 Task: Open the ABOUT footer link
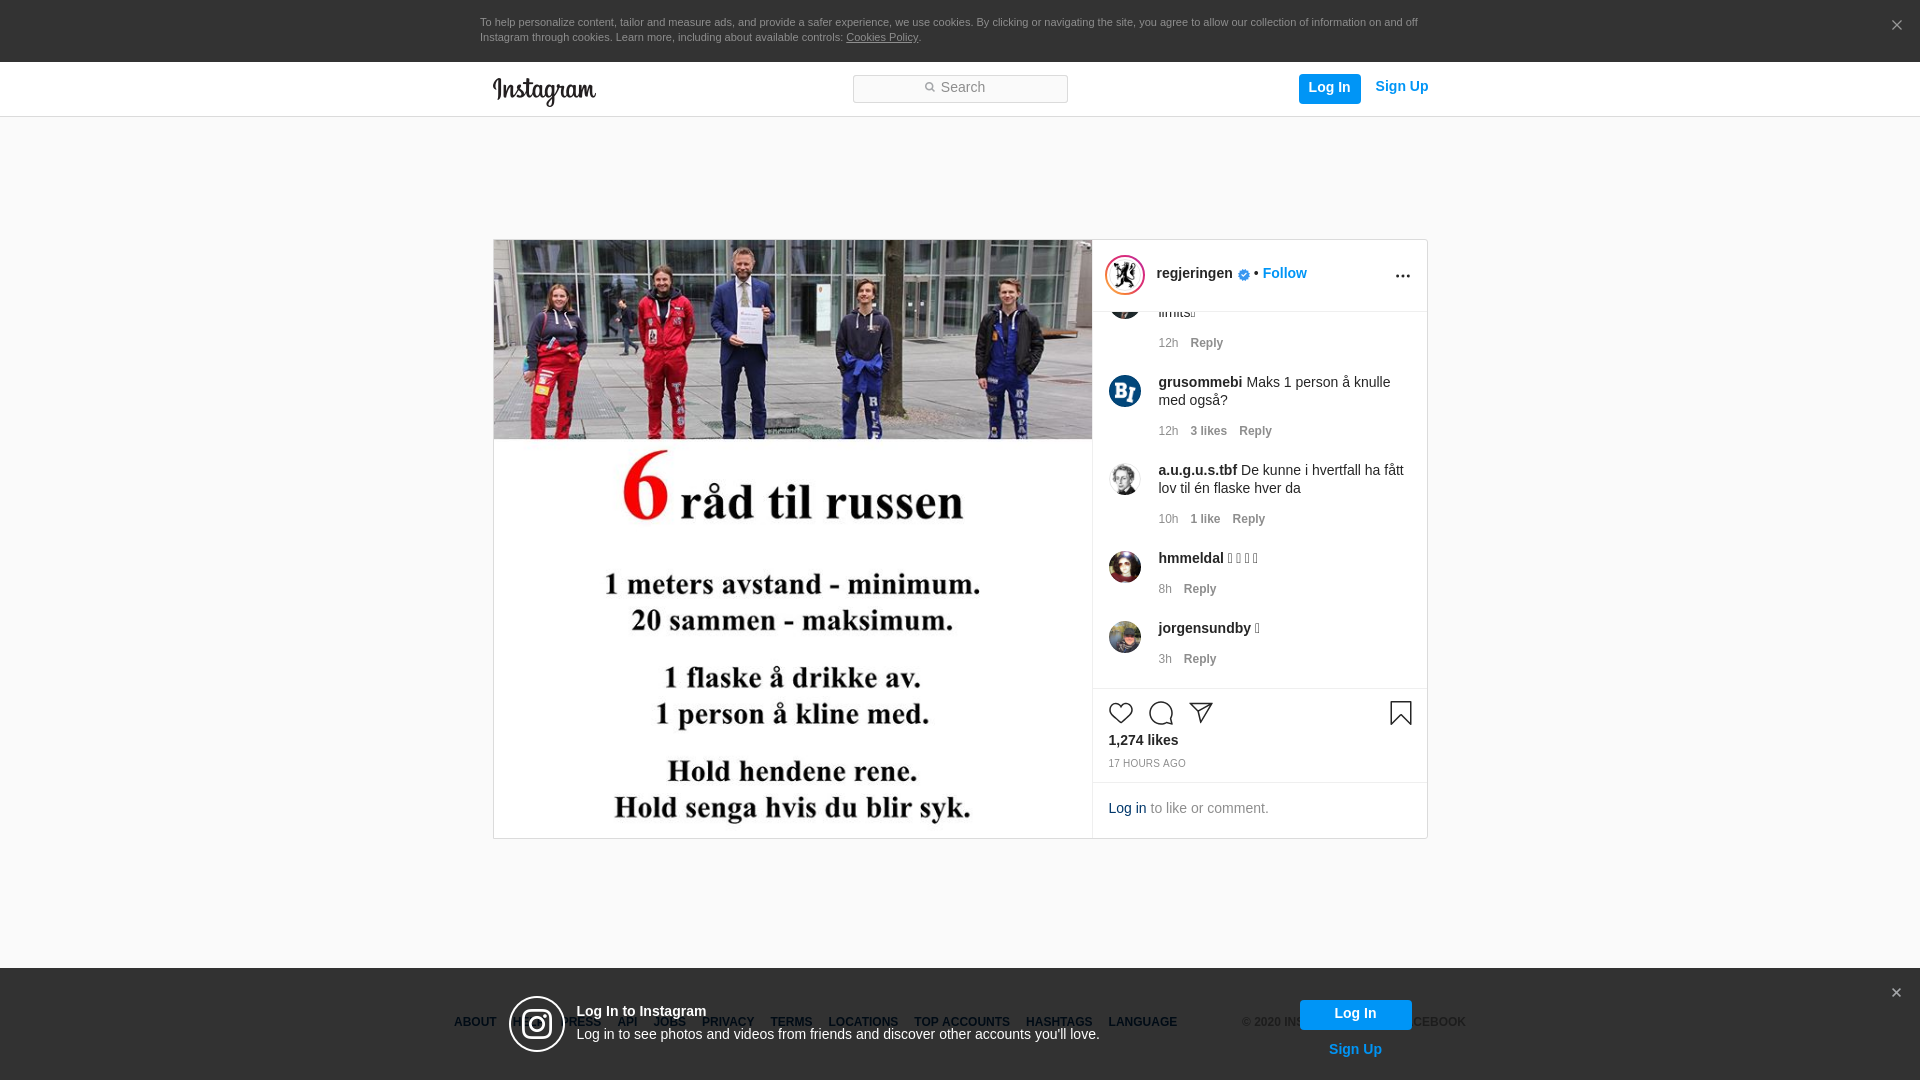pyautogui.click(x=475, y=1022)
